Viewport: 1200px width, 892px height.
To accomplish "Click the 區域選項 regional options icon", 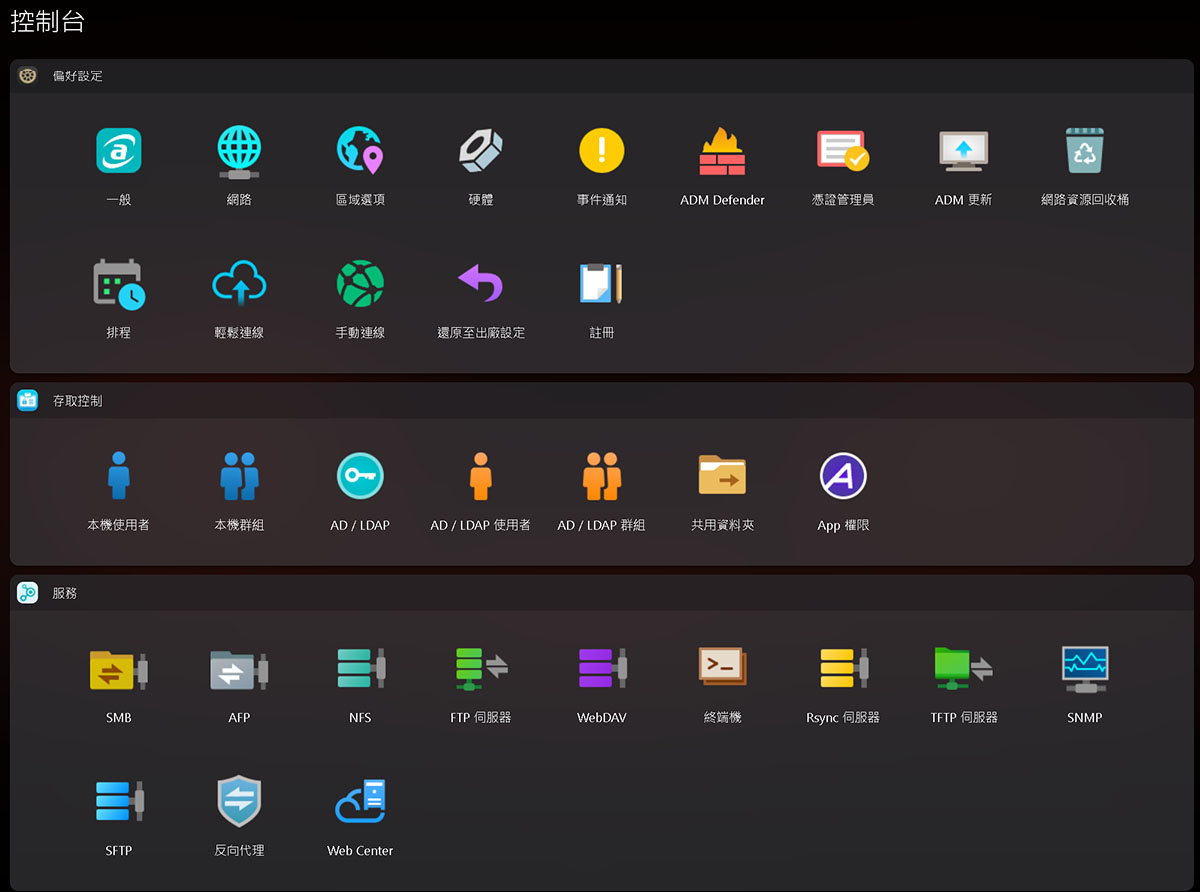I will [360, 152].
